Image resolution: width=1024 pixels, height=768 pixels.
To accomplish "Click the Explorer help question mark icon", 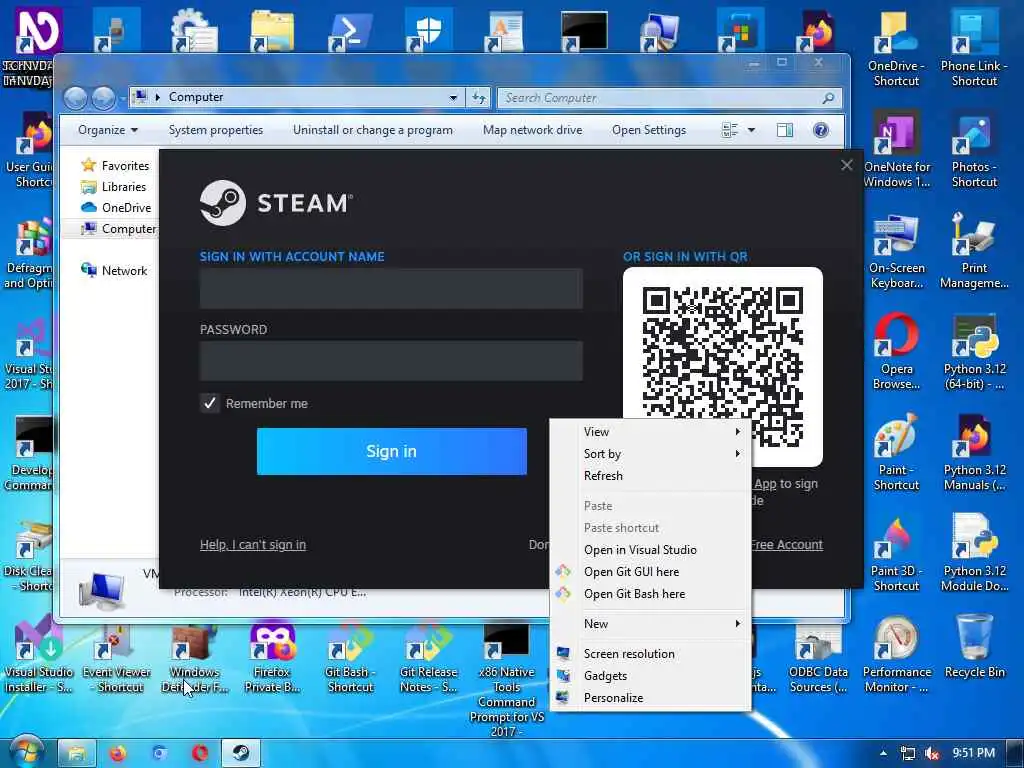I will pyautogui.click(x=821, y=130).
